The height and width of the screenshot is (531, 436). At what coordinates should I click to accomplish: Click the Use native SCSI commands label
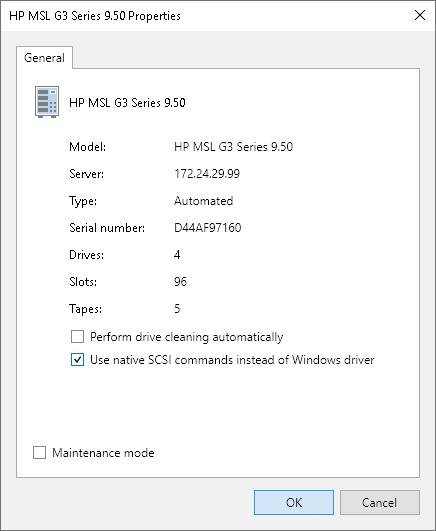coord(232,360)
